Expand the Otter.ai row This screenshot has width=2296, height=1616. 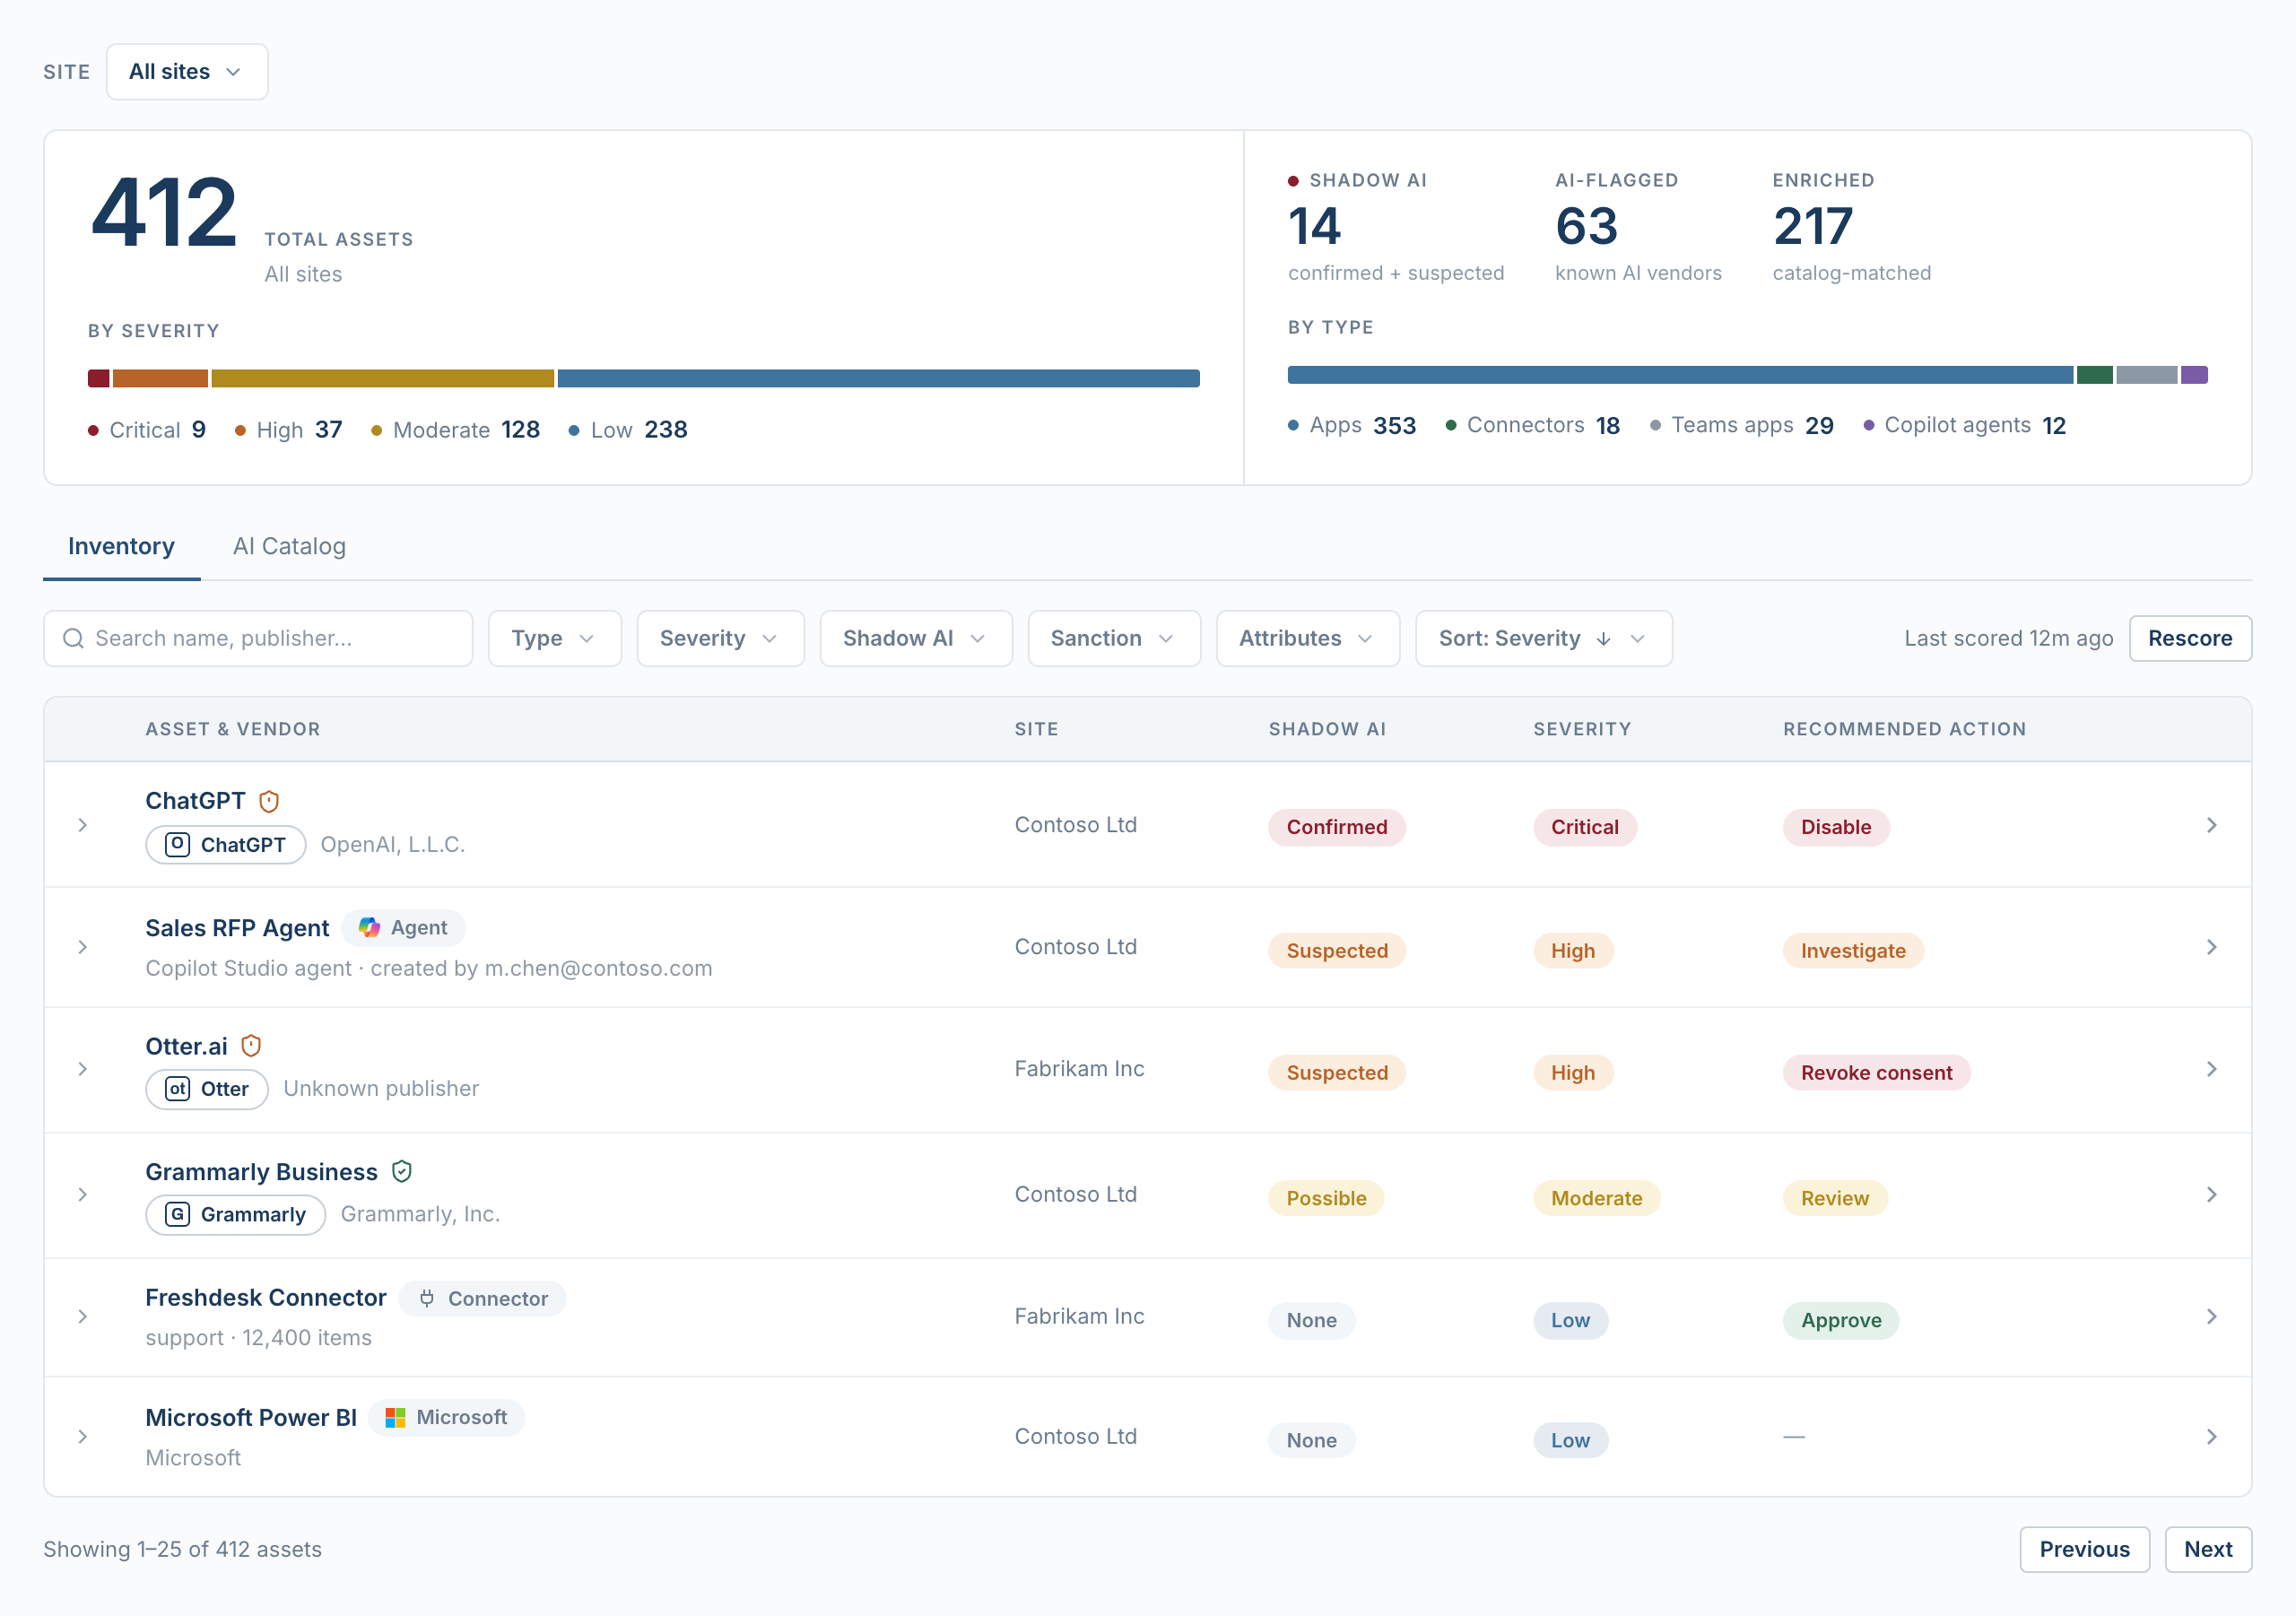[83, 1069]
